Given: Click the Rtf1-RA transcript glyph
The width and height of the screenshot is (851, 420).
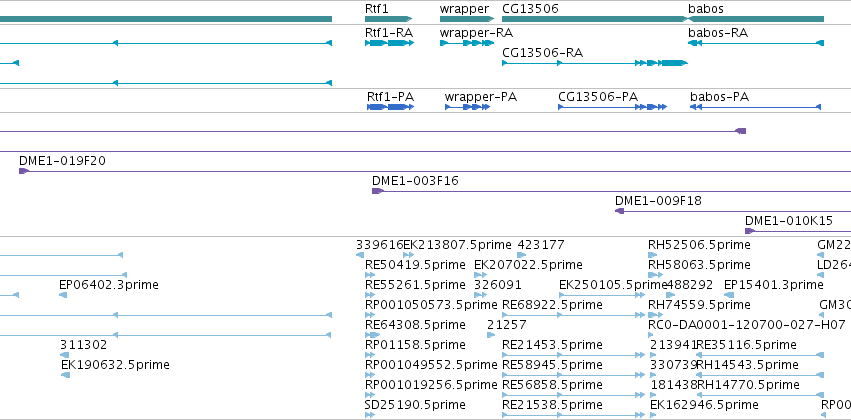Looking at the screenshot, I should point(390,43).
